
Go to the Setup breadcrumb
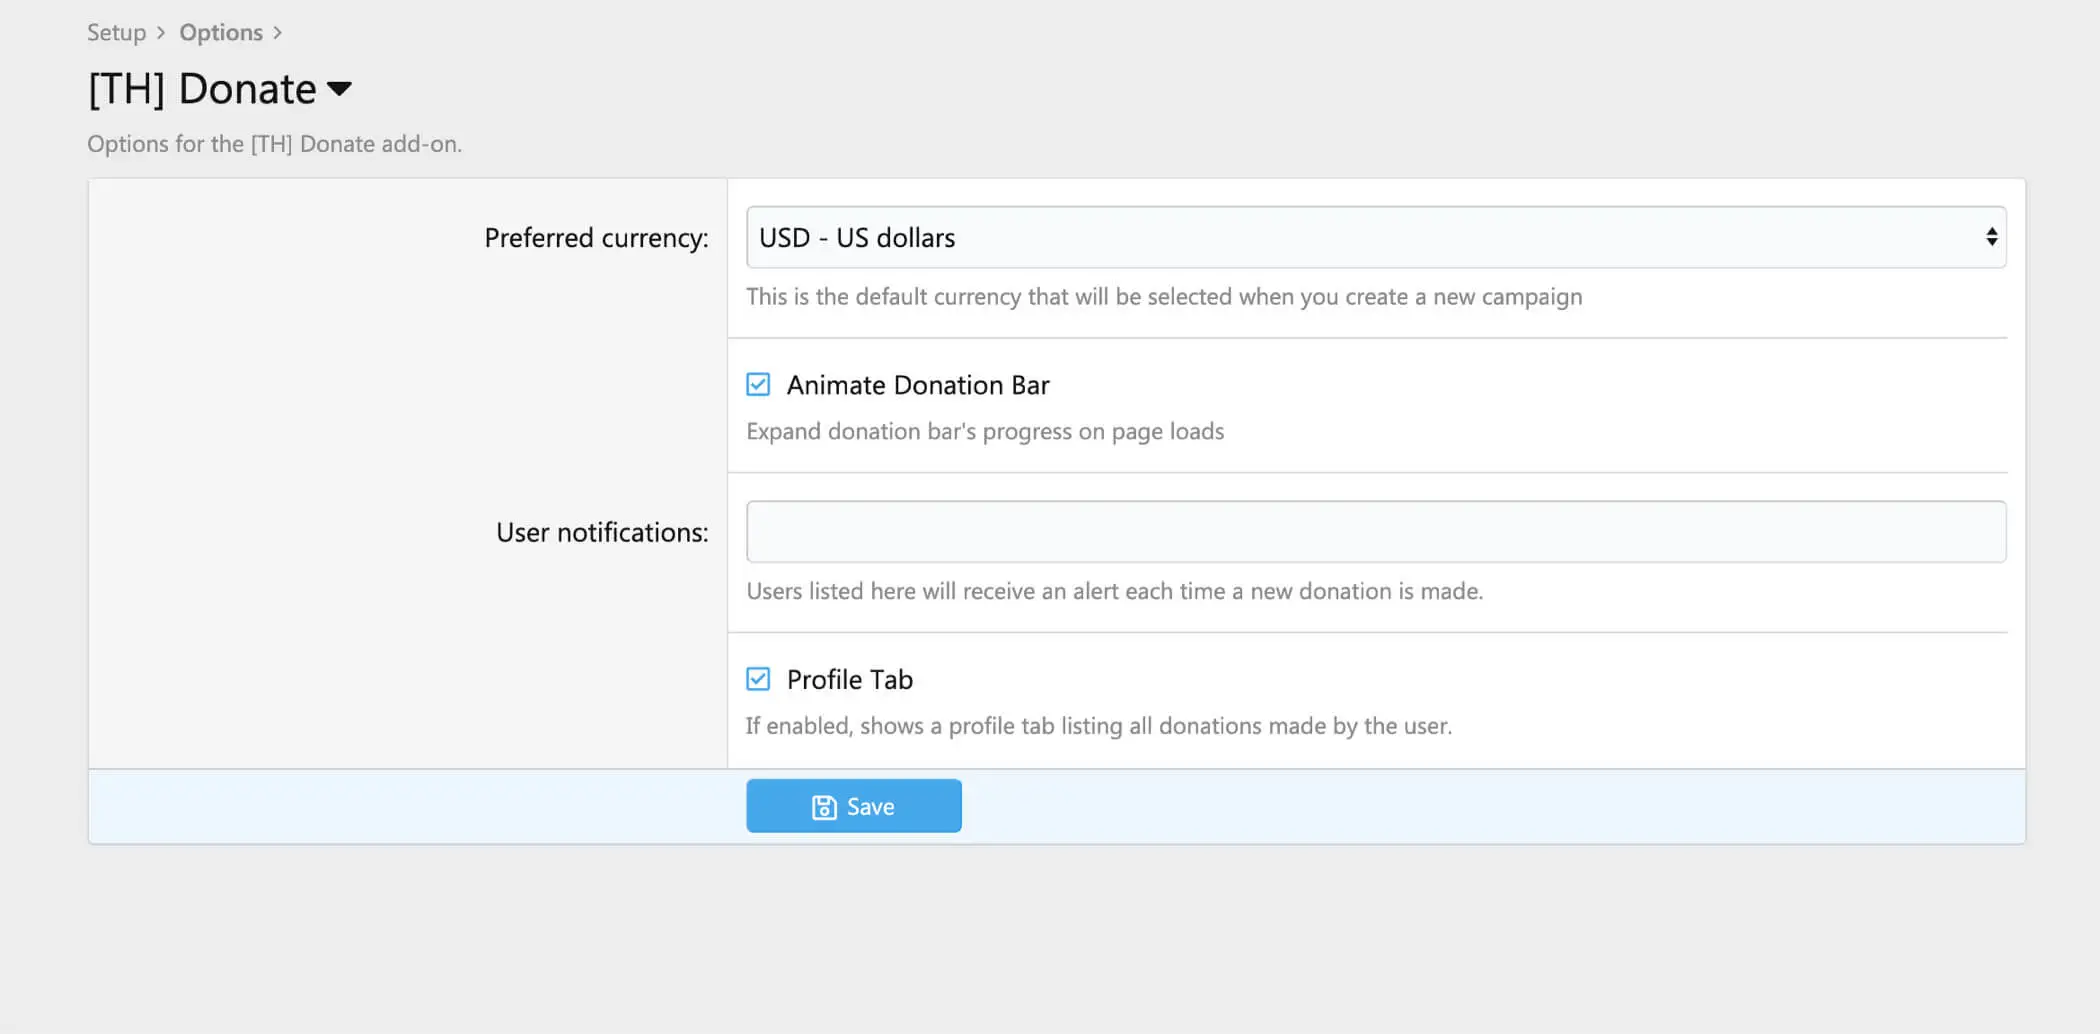tap(116, 33)
